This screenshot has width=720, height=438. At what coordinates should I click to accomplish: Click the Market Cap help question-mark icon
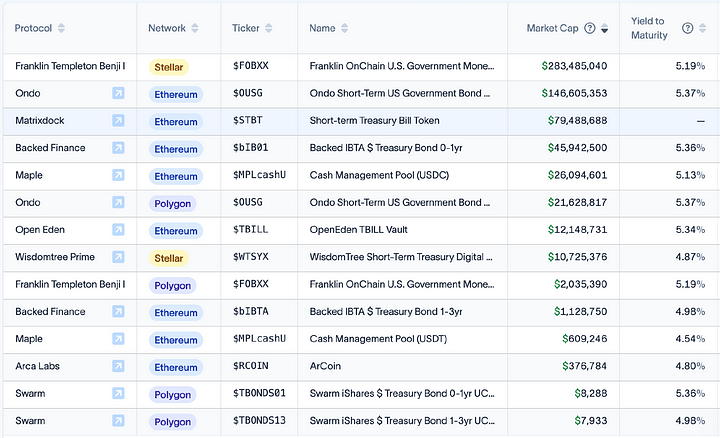pyautogui.click(x=590, y=28)
